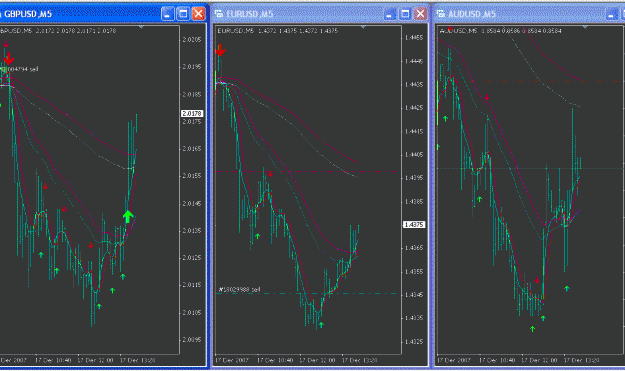Select the chart shift triangle in GBPUSD chart
The height and width of the screenshot is (371, 625).
(x=141, y=27)
